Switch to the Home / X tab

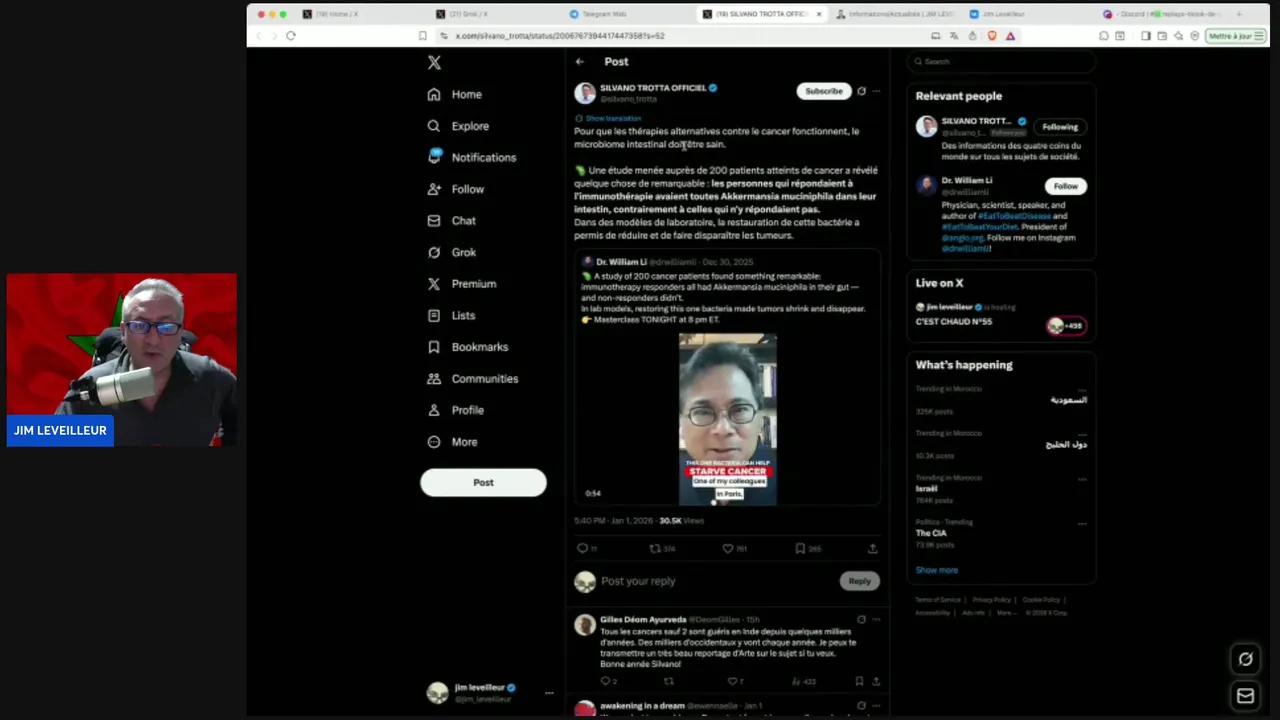coord(337,14)
